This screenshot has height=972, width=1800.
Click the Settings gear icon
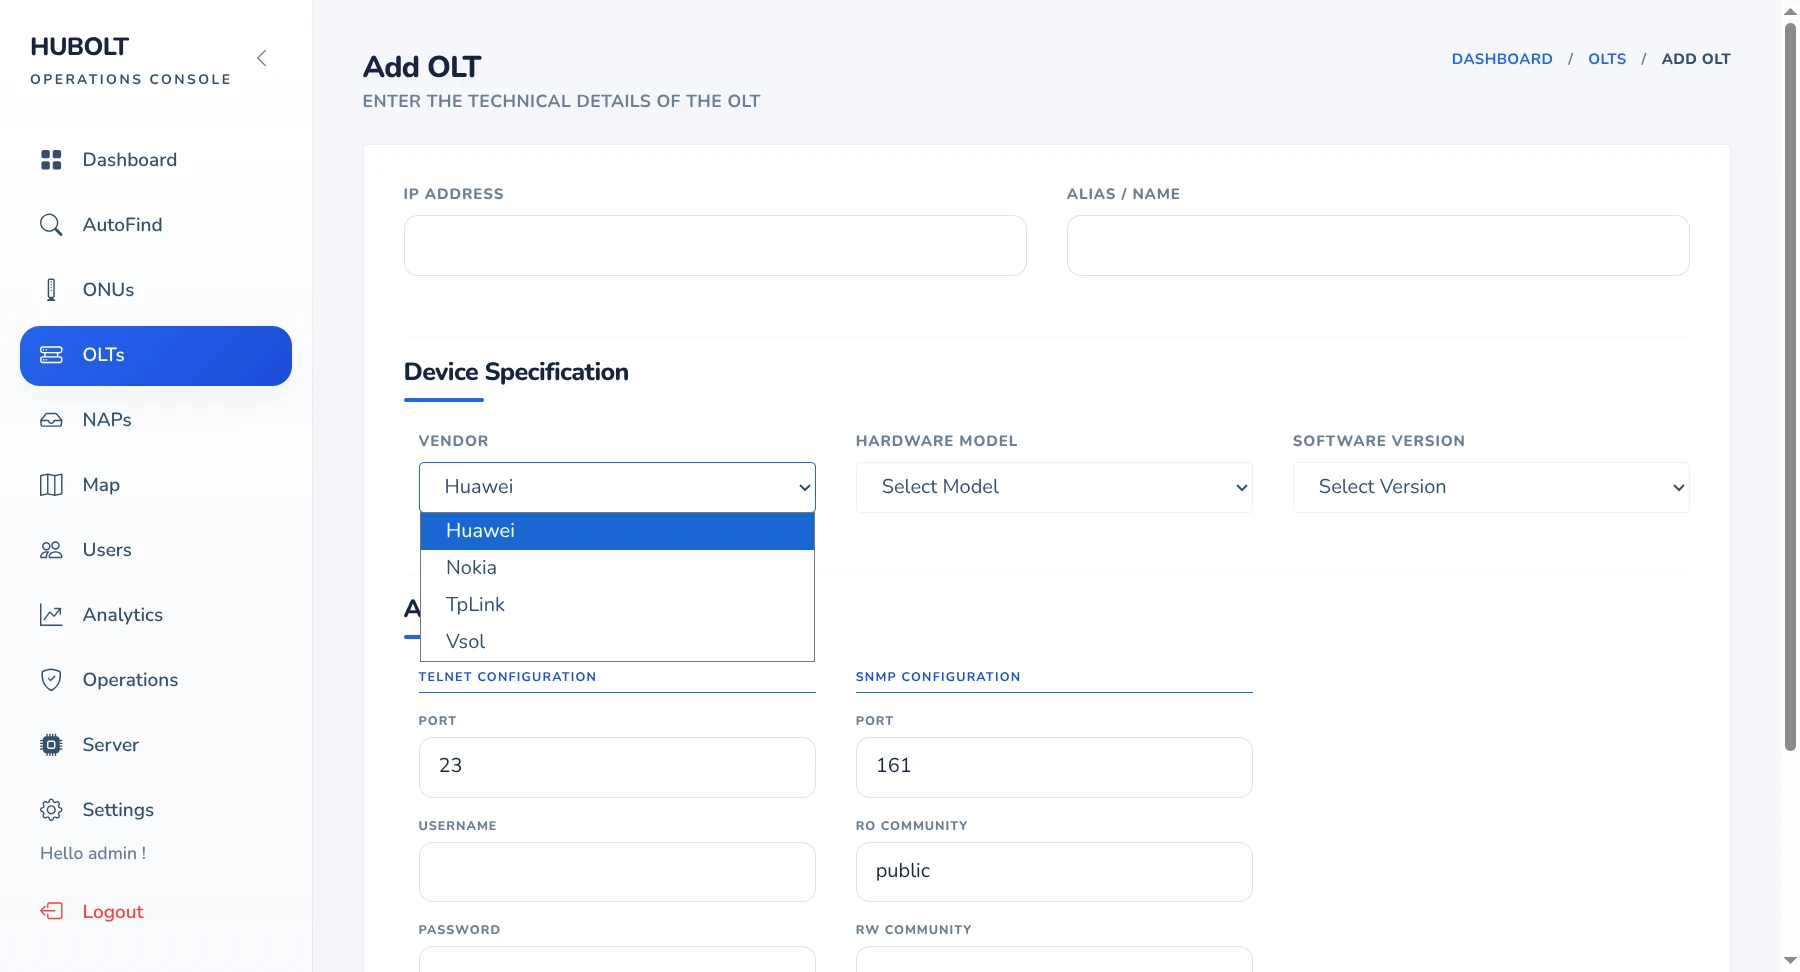(51, 810)
